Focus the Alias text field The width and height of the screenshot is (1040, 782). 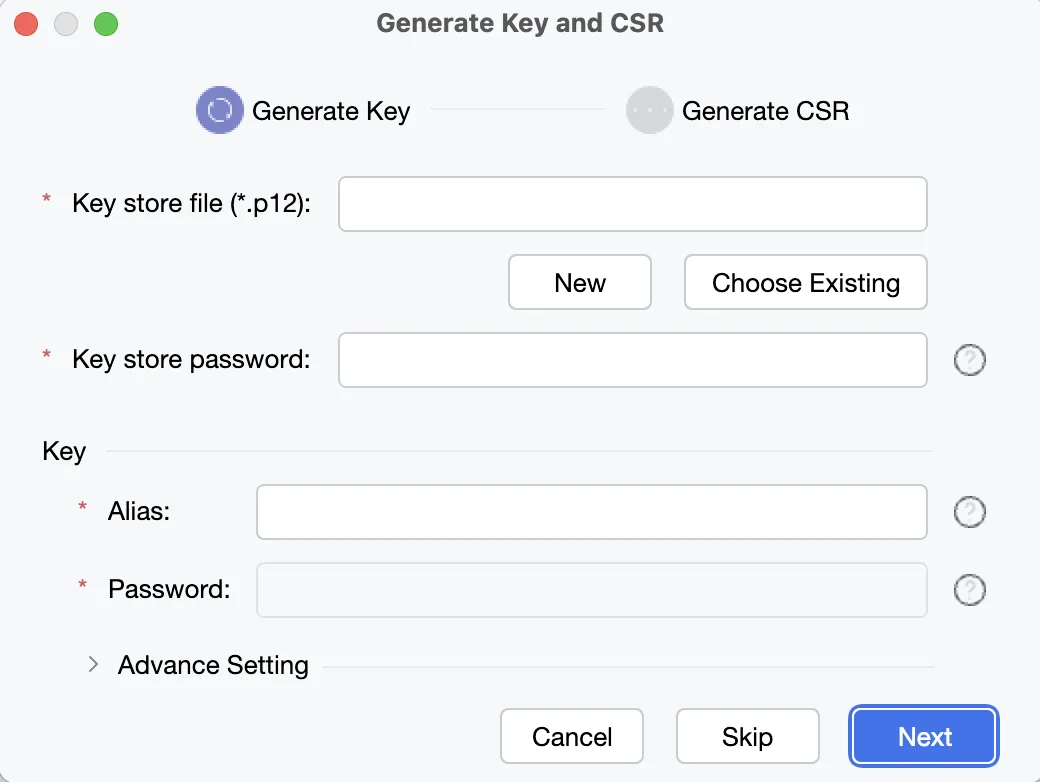tap(592, 512)
